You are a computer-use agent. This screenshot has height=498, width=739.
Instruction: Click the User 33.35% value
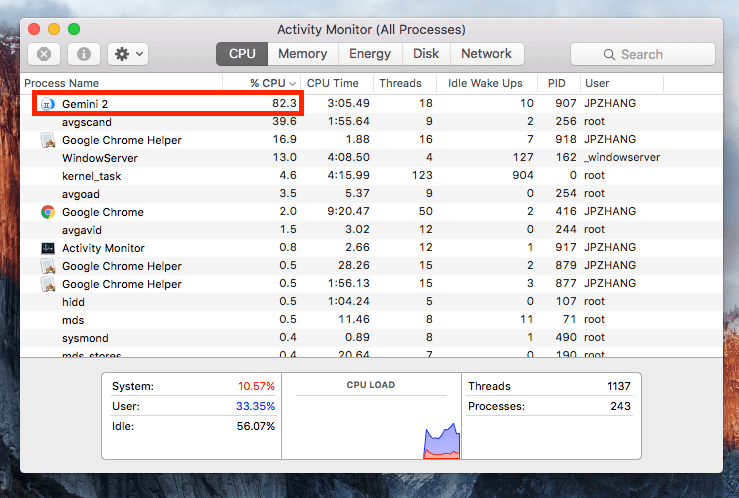tap(255, 406)
